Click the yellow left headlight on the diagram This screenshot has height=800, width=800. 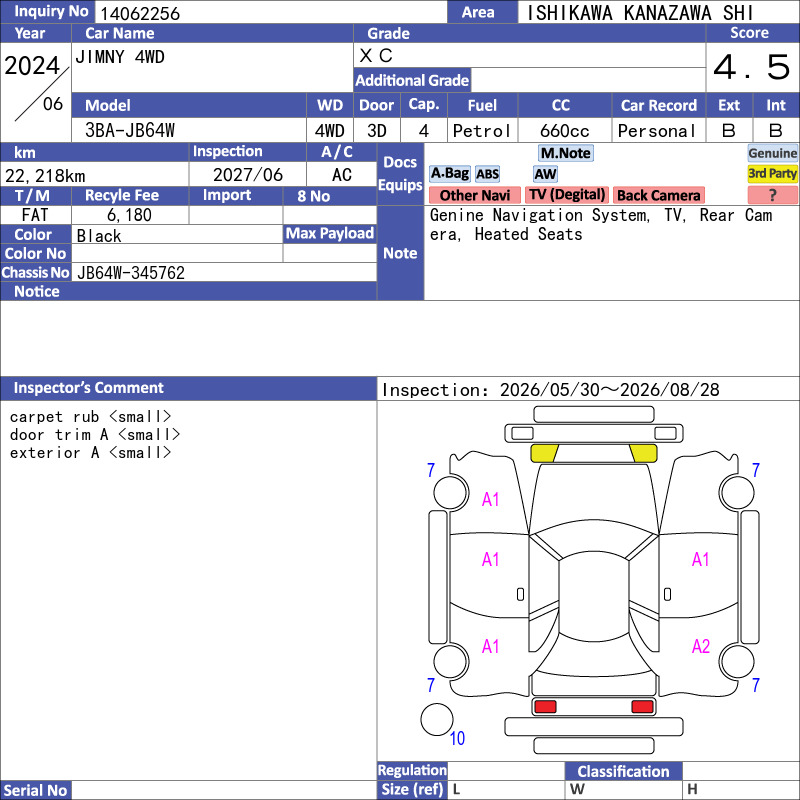544,453
